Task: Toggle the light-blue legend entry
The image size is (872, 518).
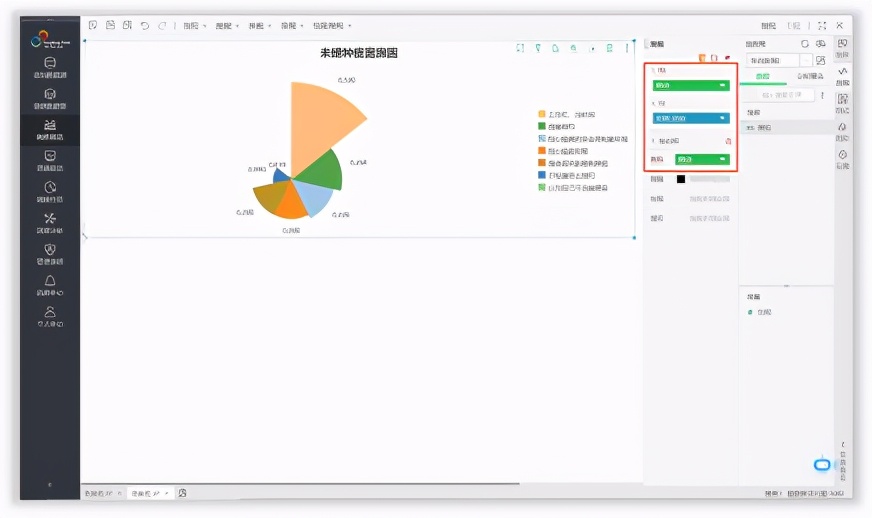Action: [x=582, y=139]
